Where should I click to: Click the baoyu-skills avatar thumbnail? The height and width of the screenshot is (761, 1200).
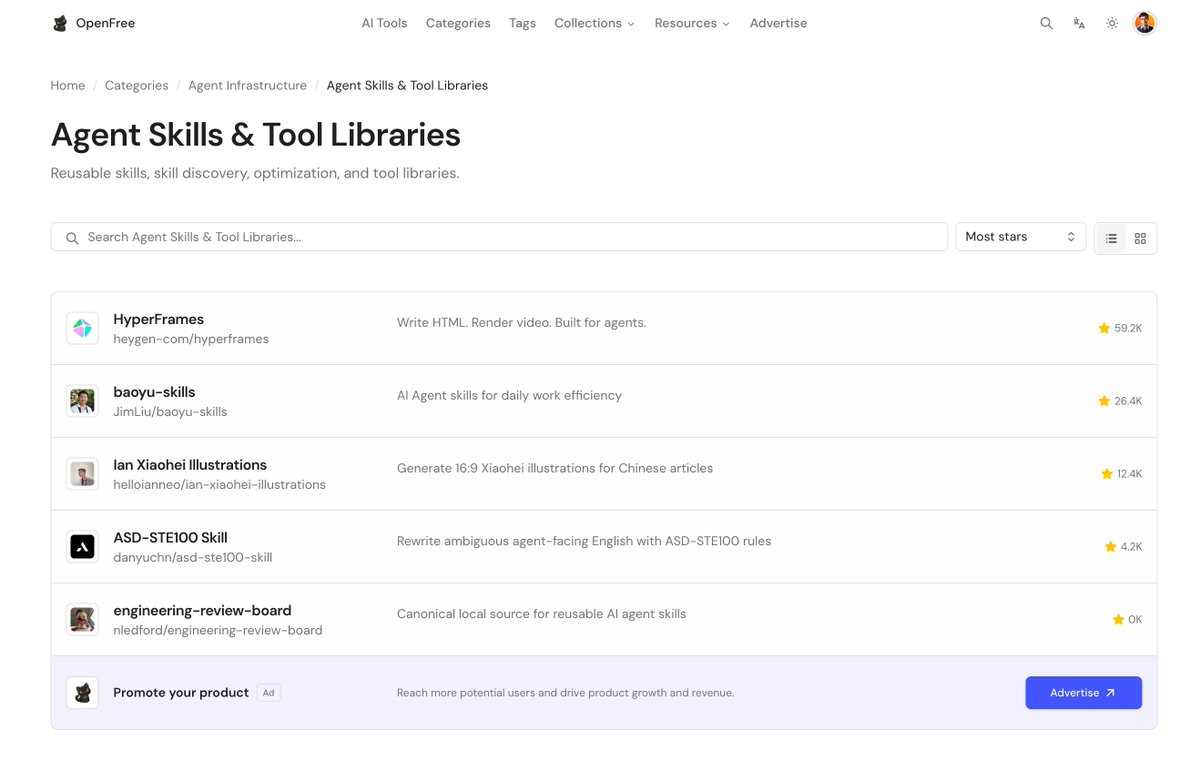[82, 401]
